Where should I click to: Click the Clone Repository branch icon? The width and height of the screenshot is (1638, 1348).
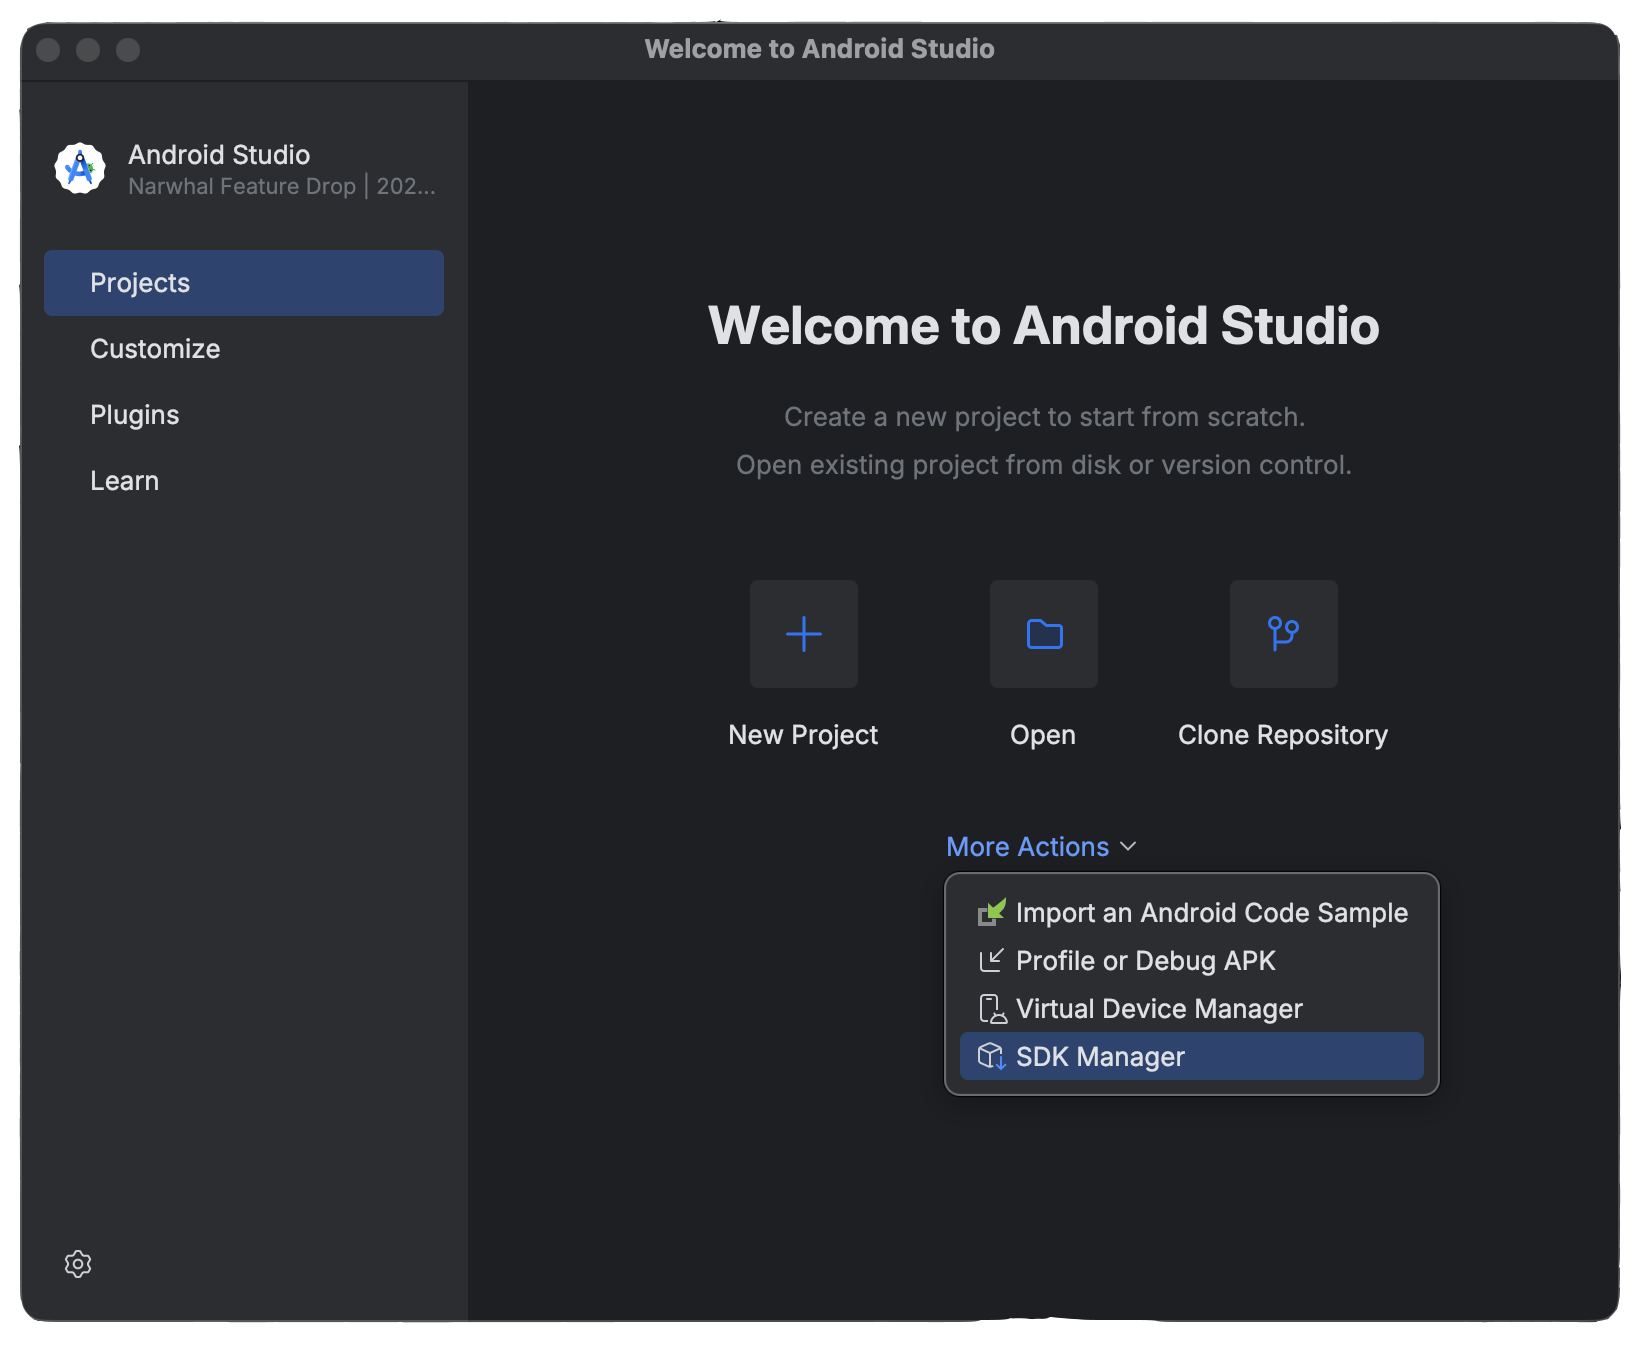(x=1284, y=634)
